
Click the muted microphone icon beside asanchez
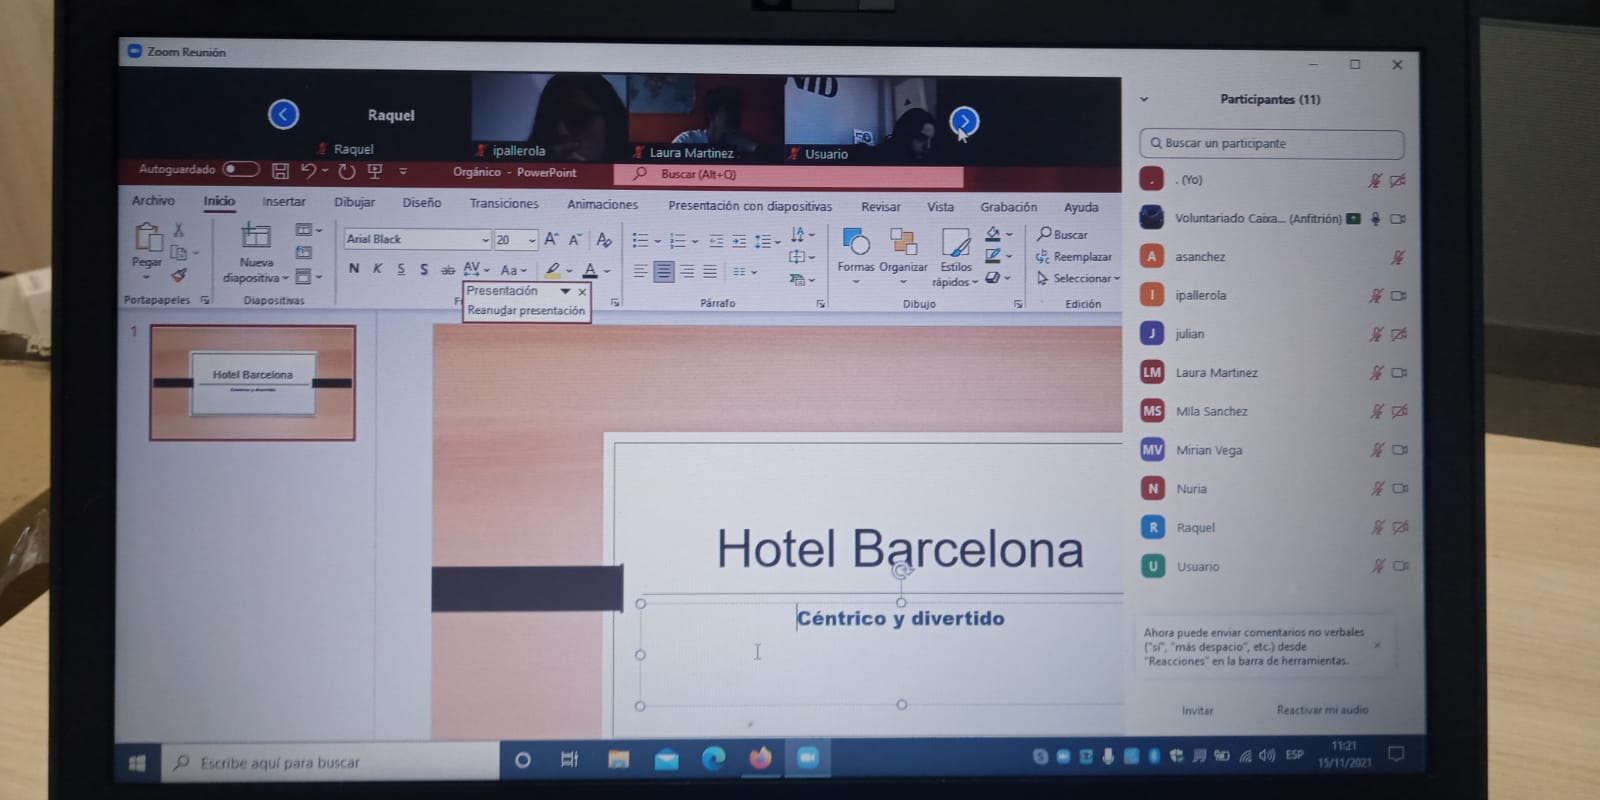pos(1398,258)
